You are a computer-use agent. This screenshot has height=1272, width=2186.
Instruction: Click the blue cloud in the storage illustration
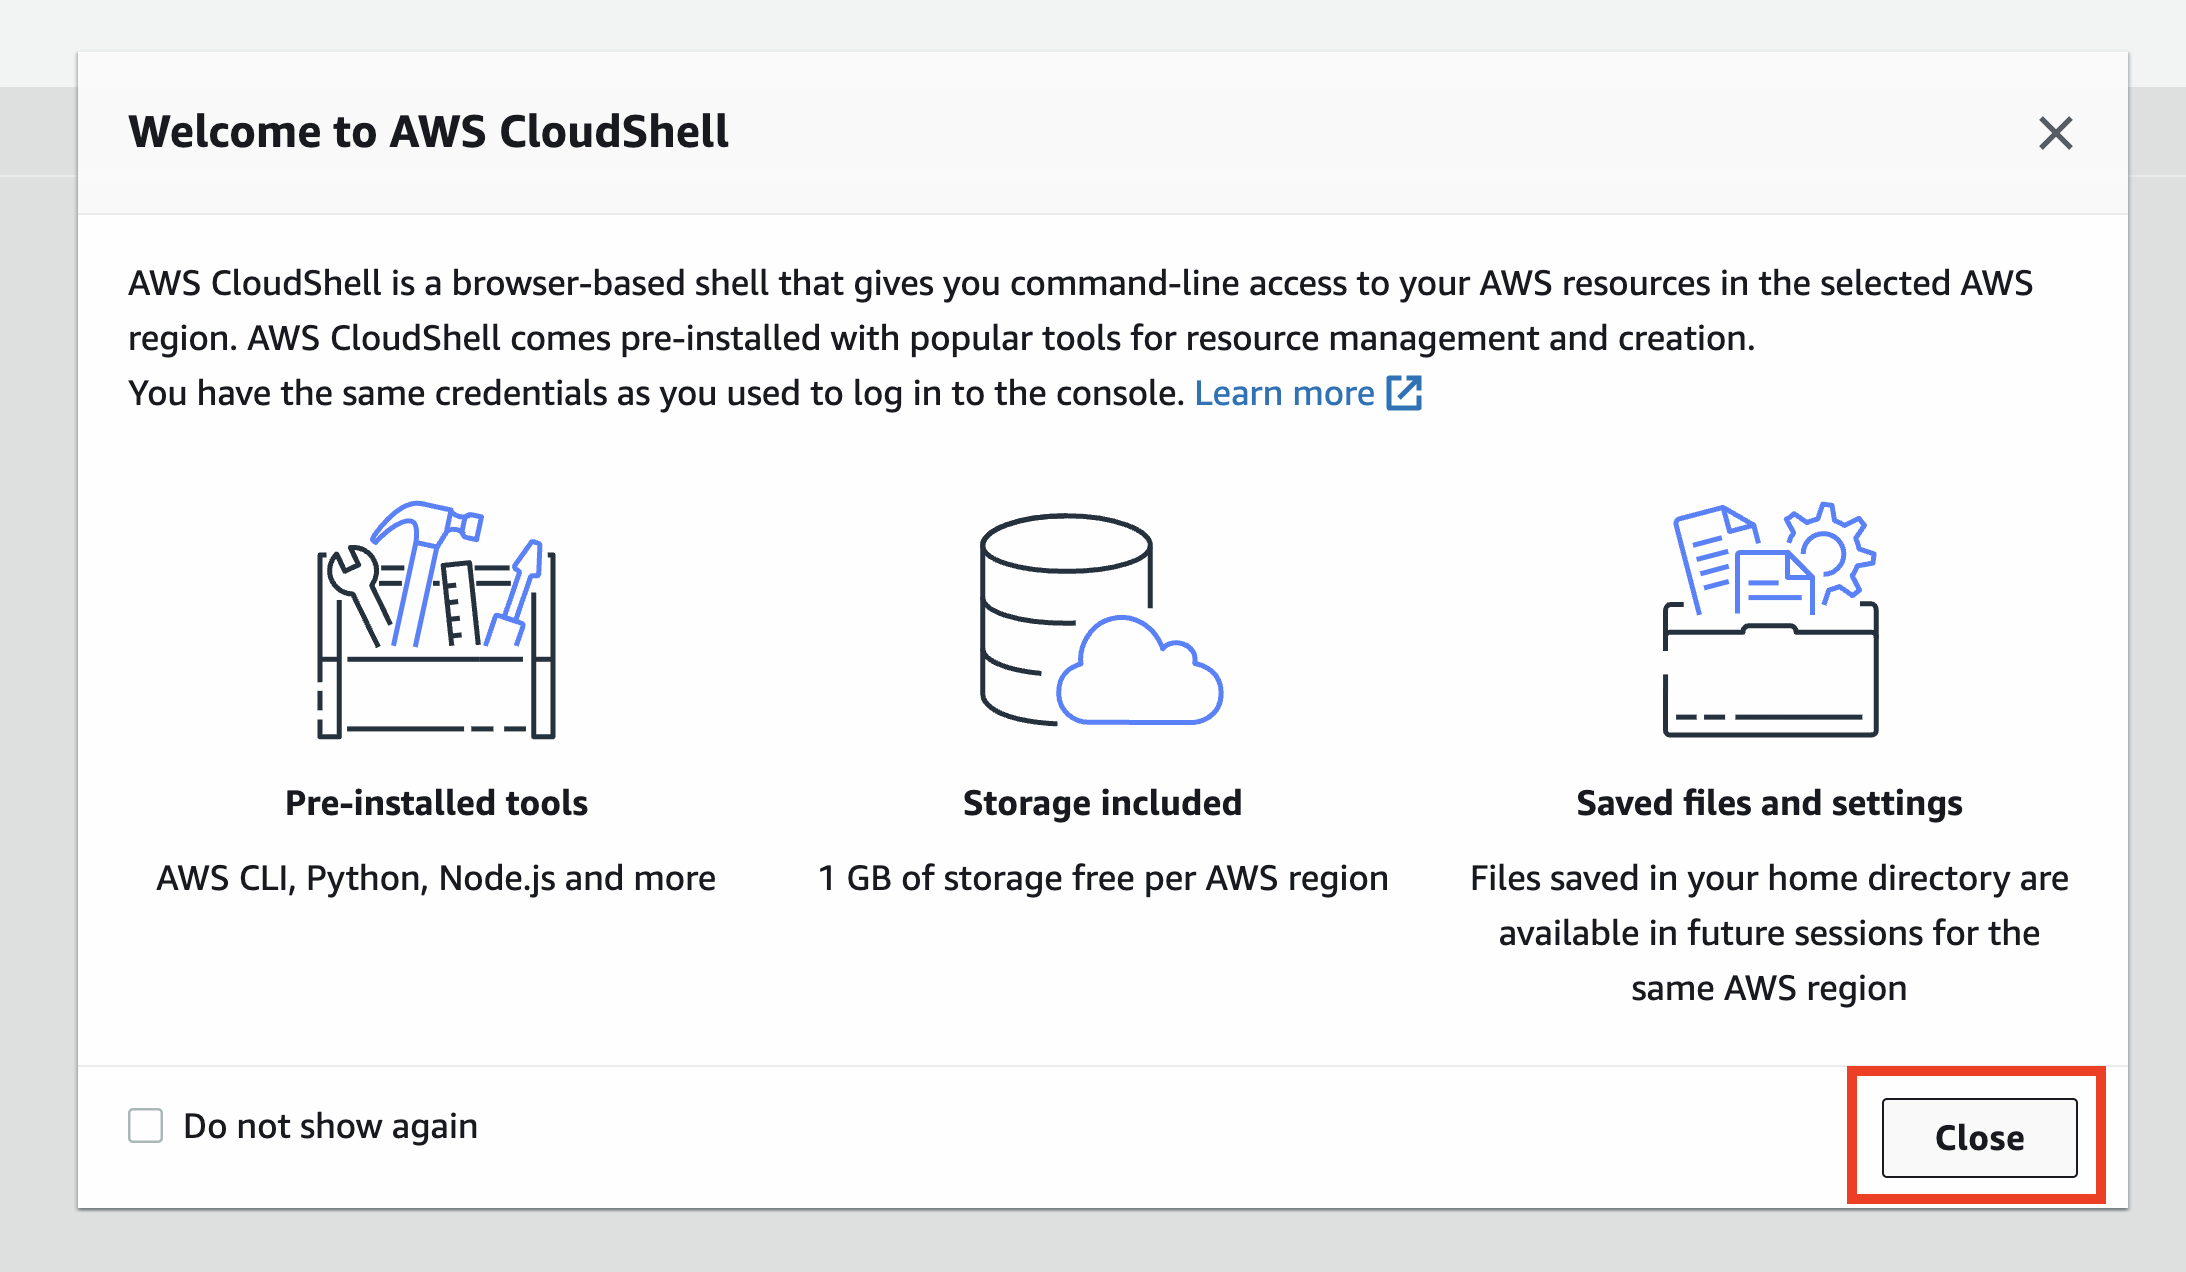coord(1140,670)
